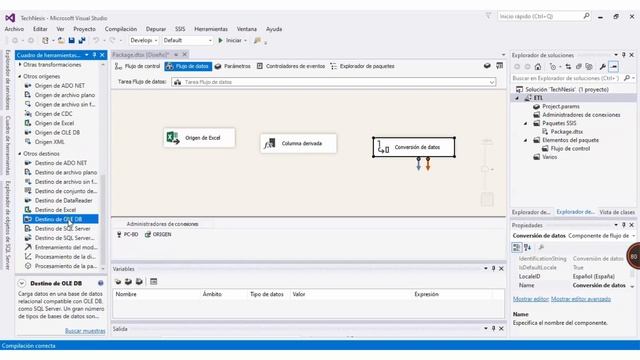Screen dimensions: 640x360
Task: Select the Origen de CDC item
Action: click(x=53, y=114)
